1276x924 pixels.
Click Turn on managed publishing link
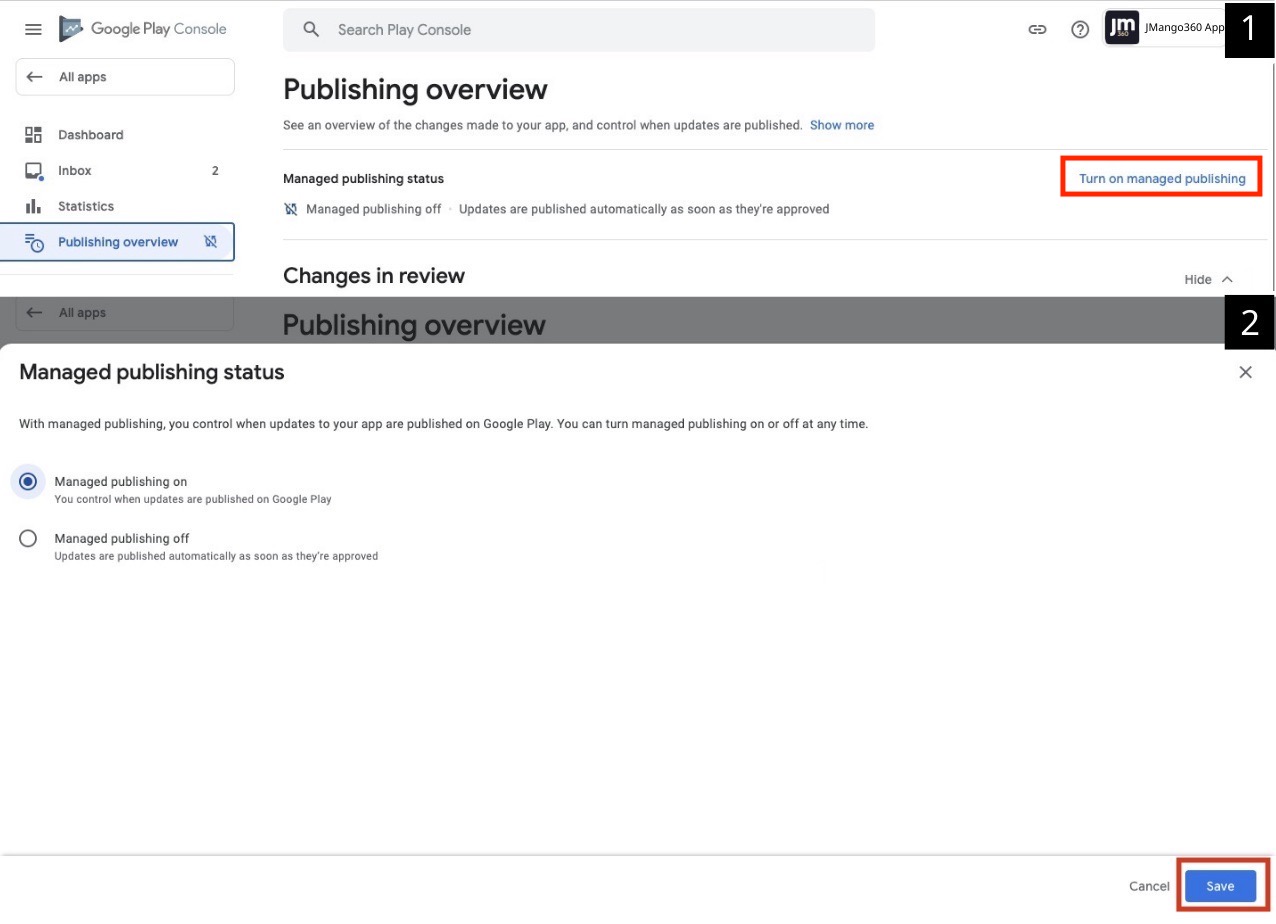(x=1162, y=178)
